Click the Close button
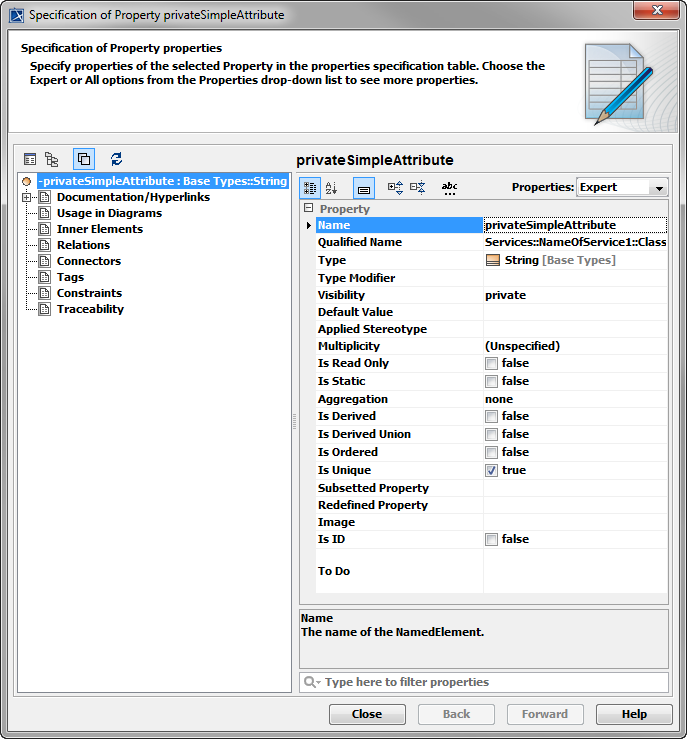 (367, 714)
